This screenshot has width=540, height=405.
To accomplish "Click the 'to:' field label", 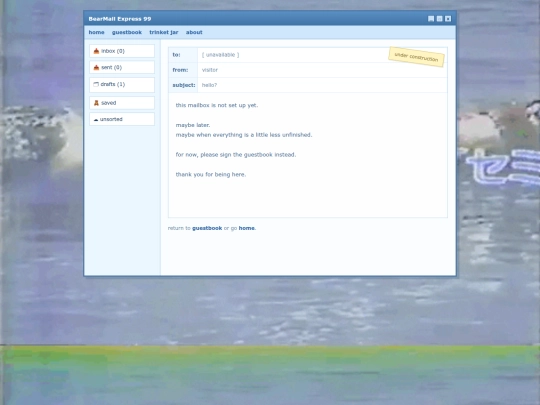I will click(x=176, y=55).
